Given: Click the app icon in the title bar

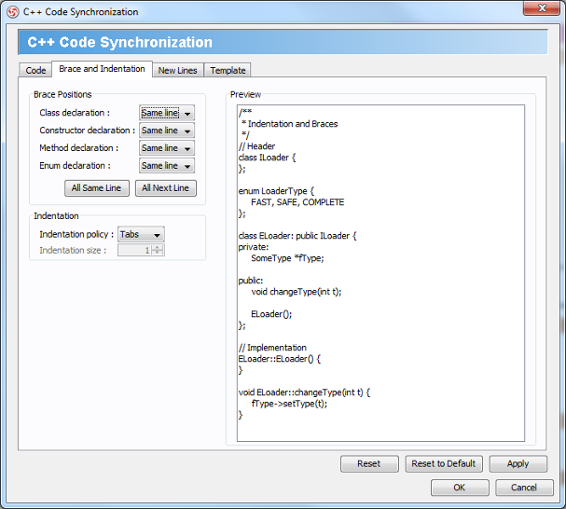Looking at the screenshot, I should 13,12.
